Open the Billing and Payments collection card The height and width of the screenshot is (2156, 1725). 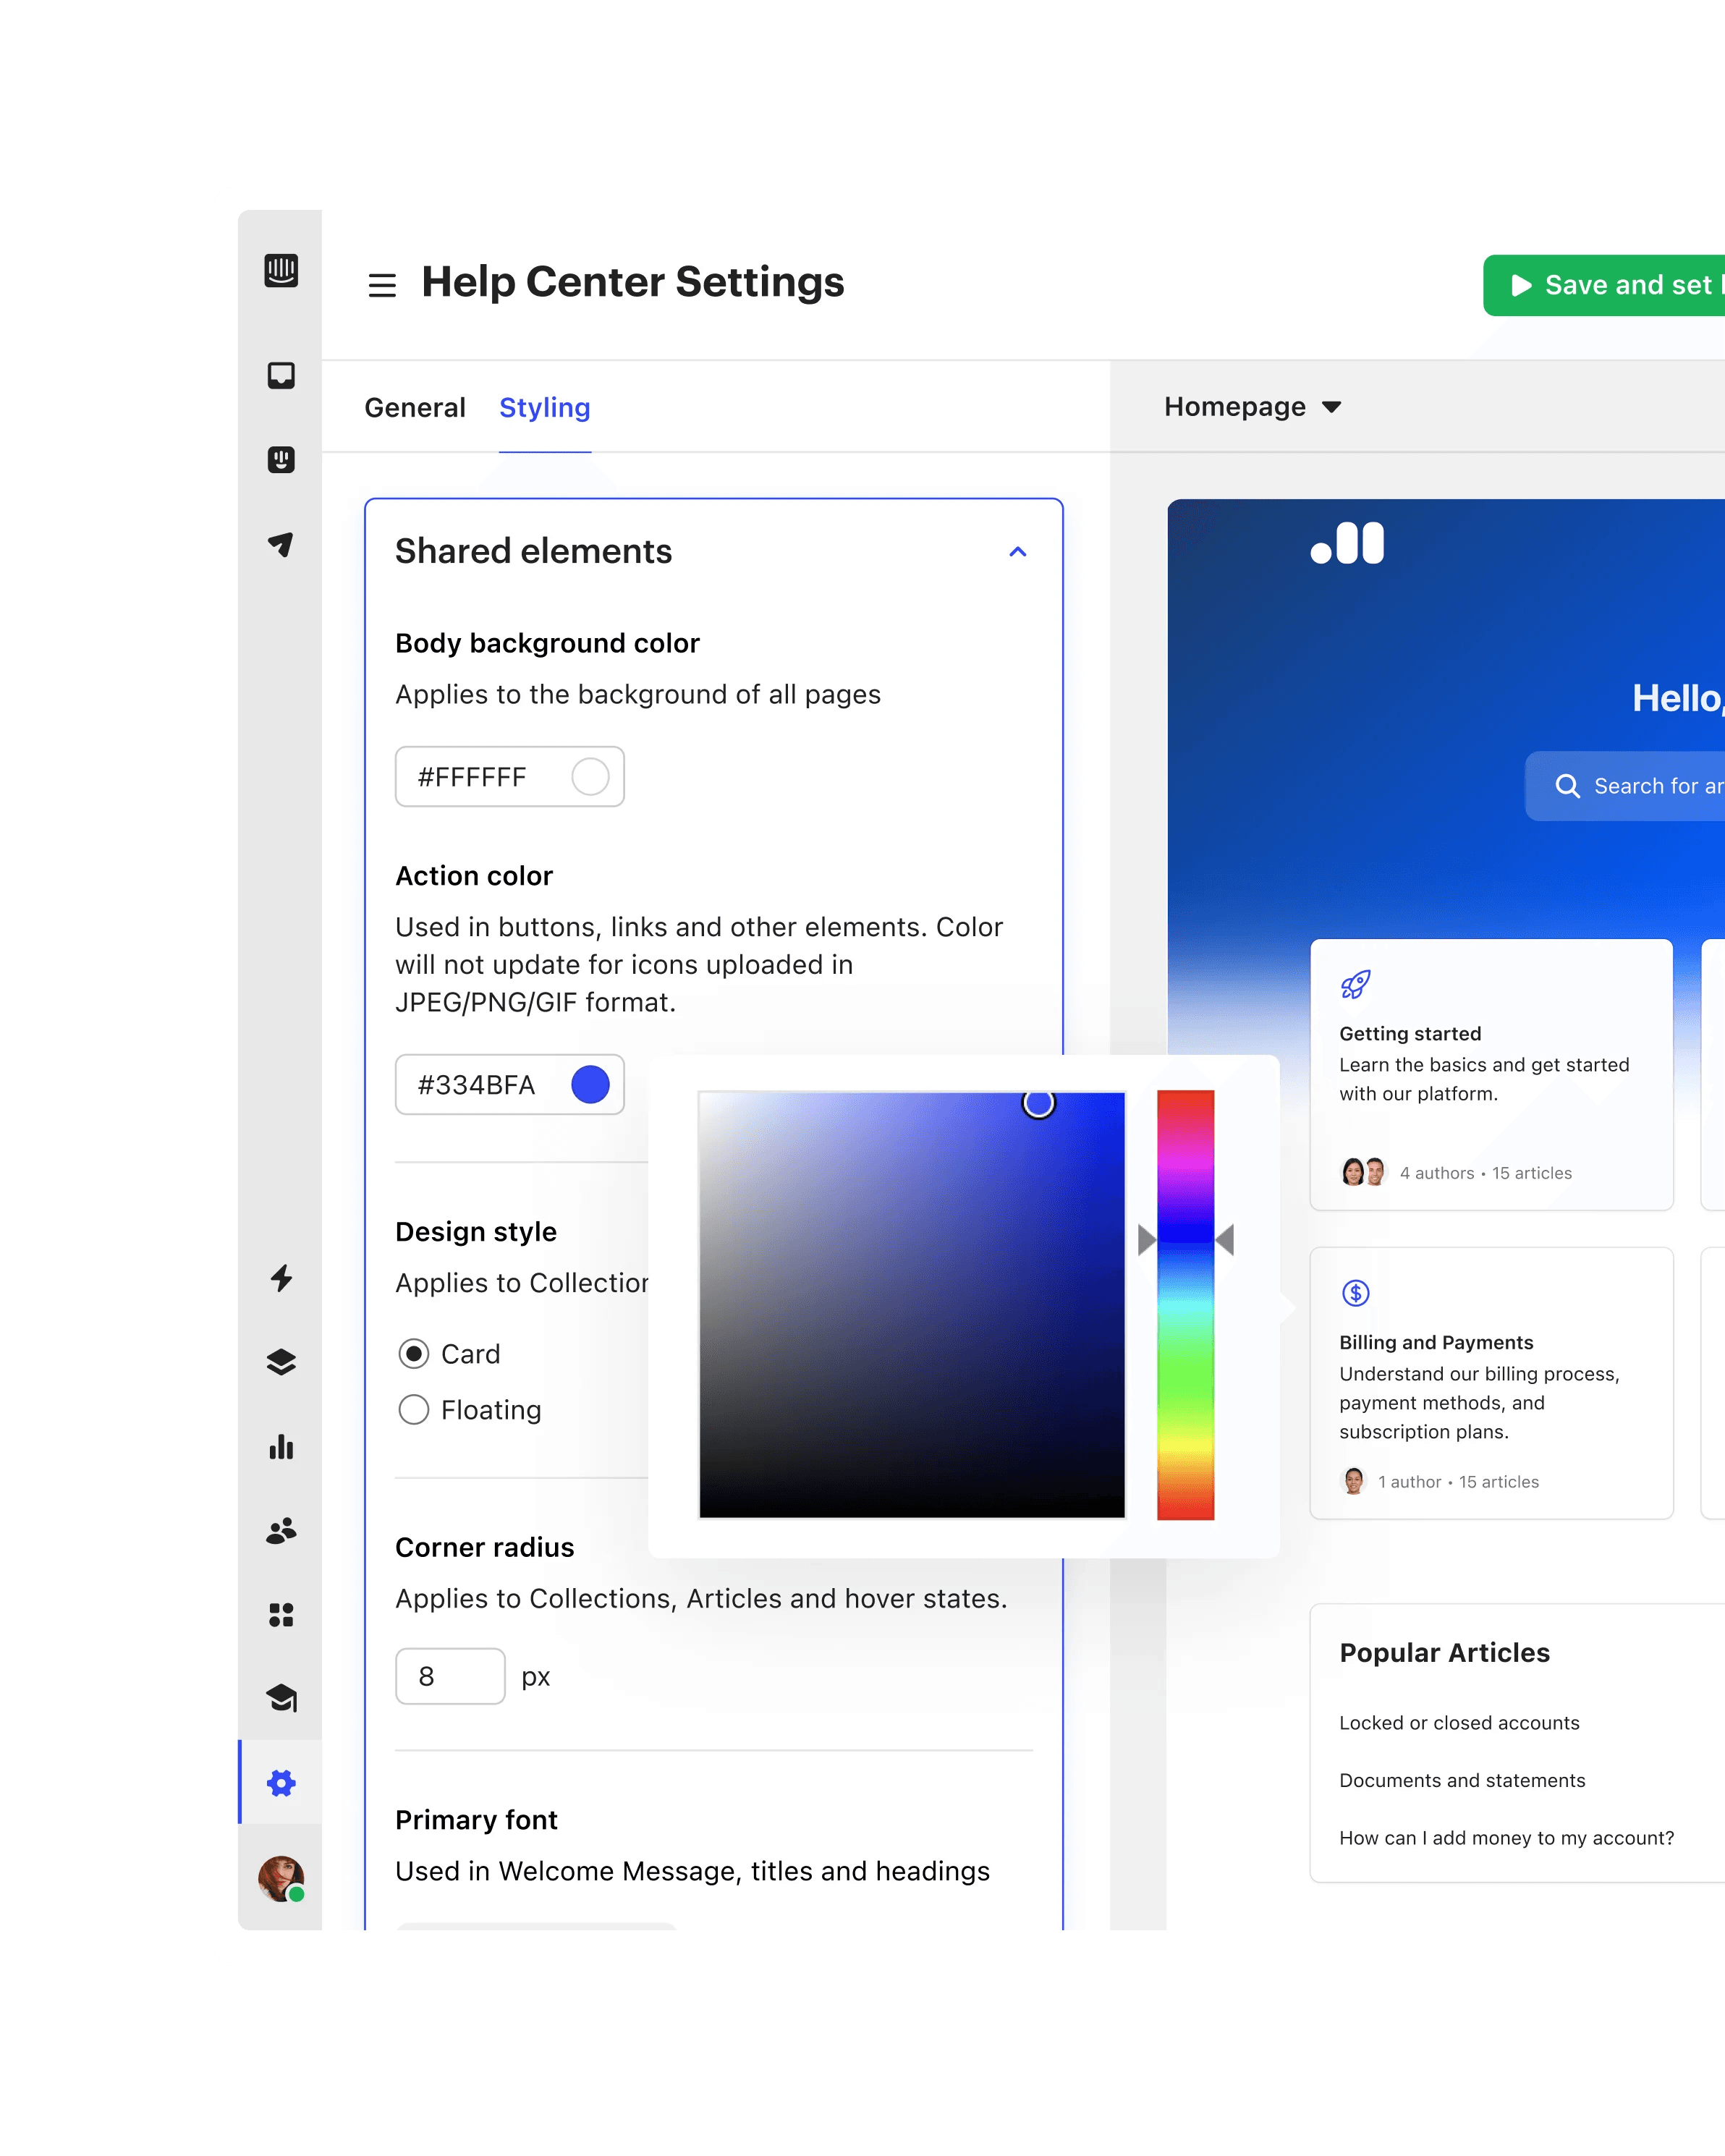(1491, 1383)
